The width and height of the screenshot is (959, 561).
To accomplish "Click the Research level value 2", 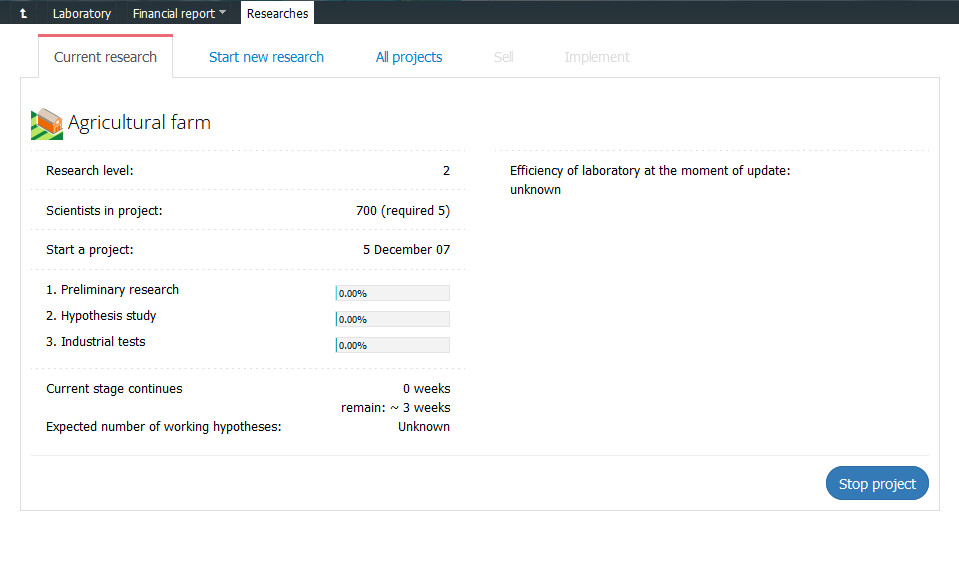I will point(446,171).
